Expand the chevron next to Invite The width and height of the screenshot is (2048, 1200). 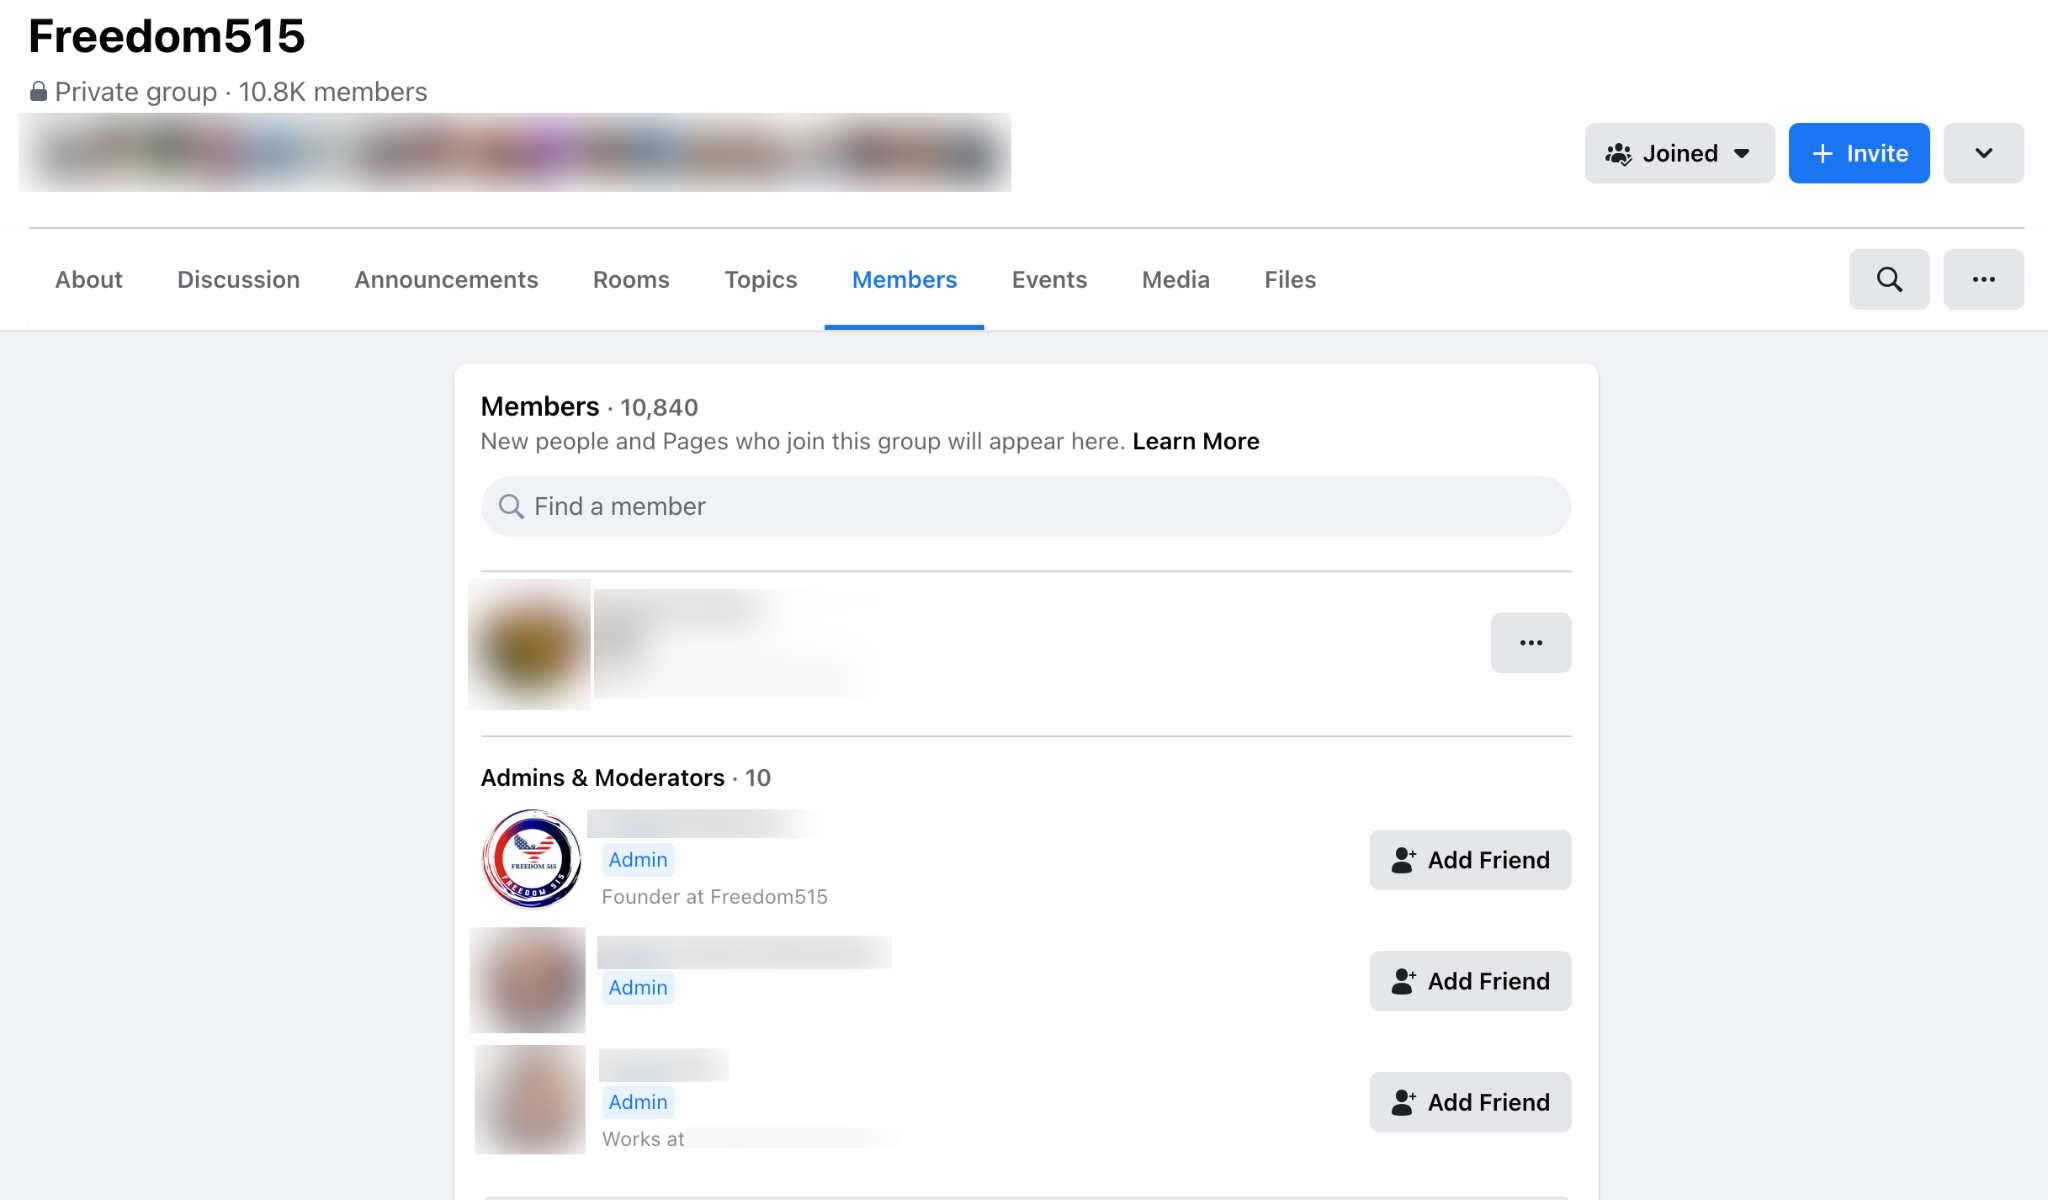coord(1983,152)
